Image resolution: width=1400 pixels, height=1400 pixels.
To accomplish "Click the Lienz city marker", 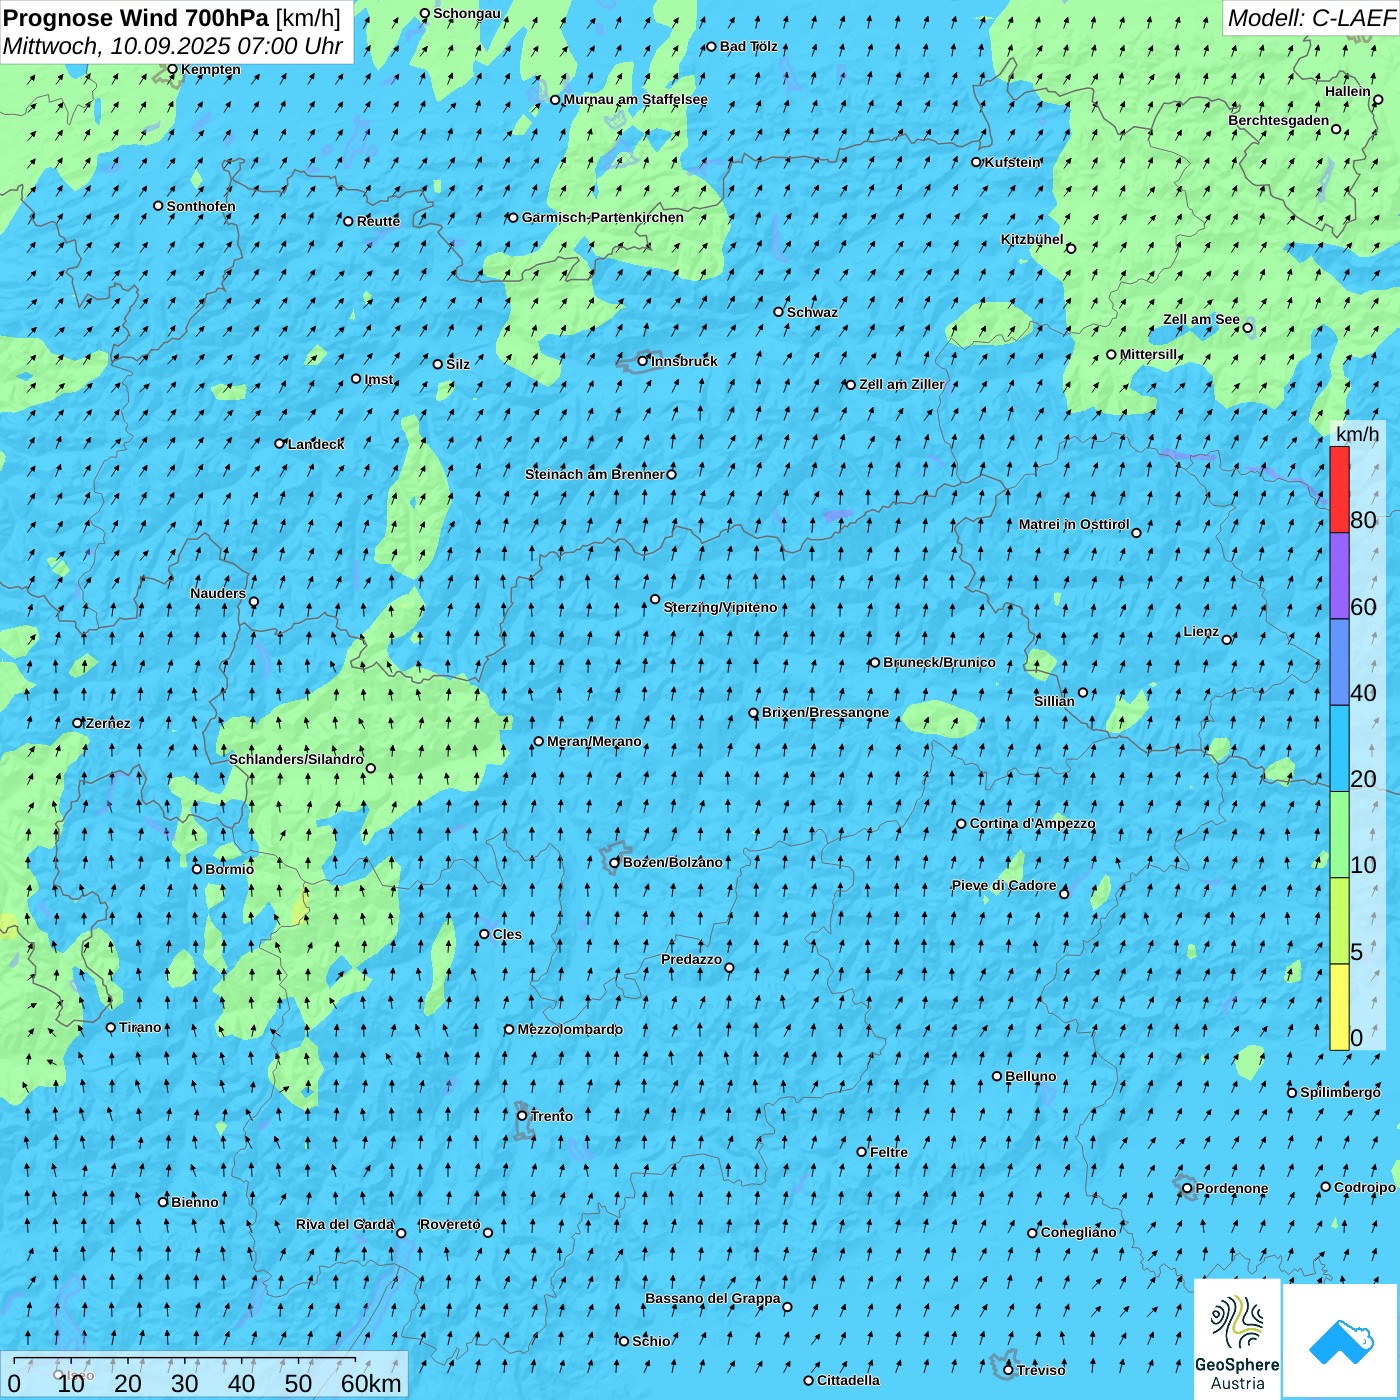I will click(x=1227, y=639).
